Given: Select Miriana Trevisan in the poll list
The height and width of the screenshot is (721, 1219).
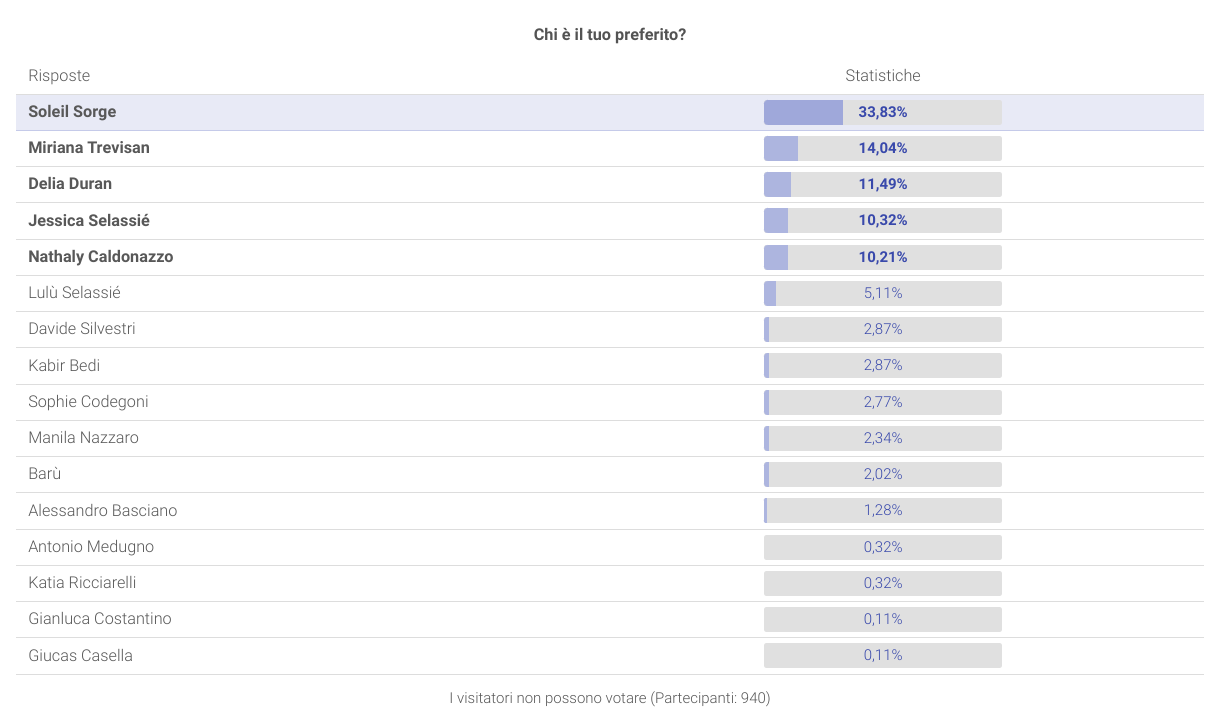Looking at the screenshot, I should coord(89,148).
